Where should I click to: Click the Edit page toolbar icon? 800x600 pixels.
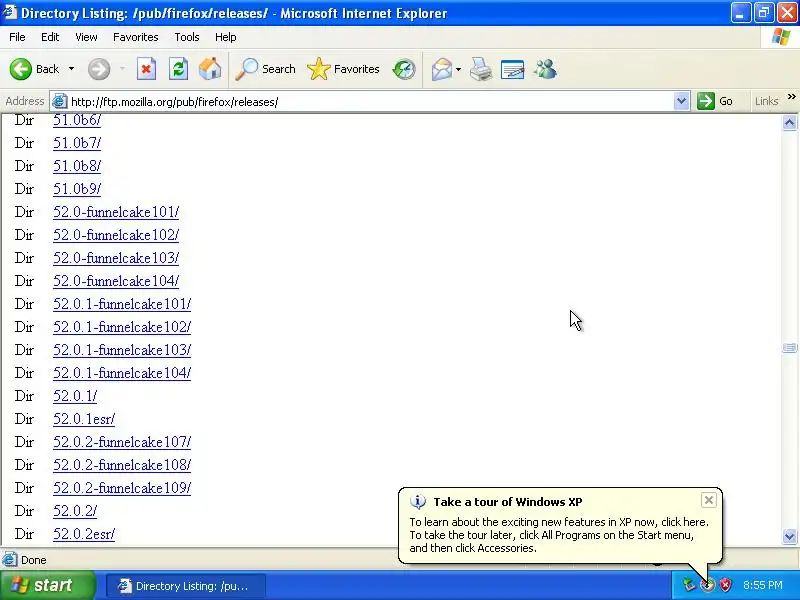click(513, 69)
